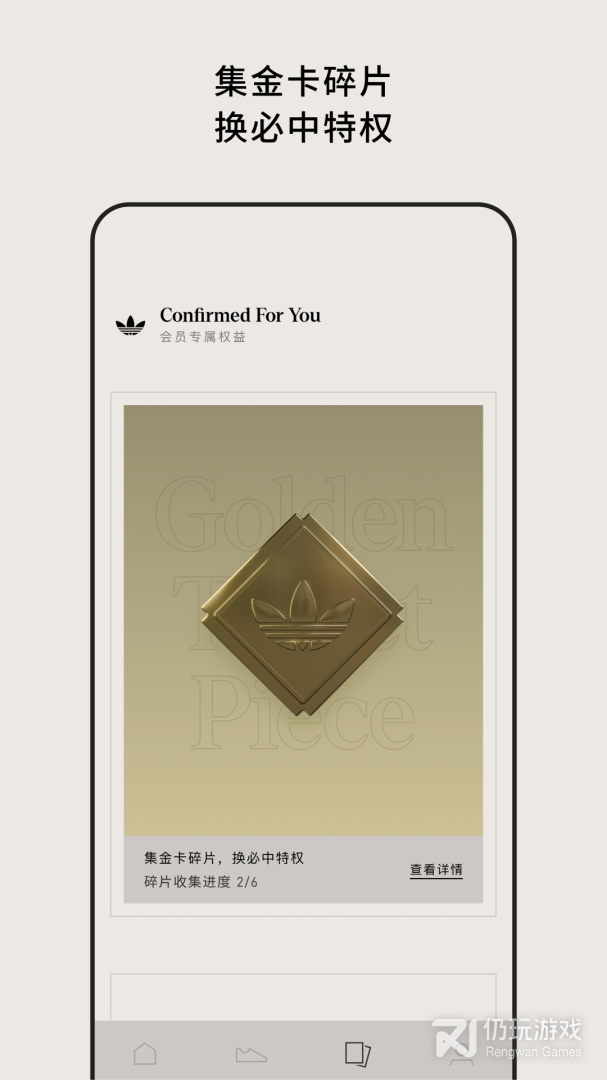Check fragment progress 碎片收集进度 2/6
This screenshot has width=607, height=1080.
(200, 882)
